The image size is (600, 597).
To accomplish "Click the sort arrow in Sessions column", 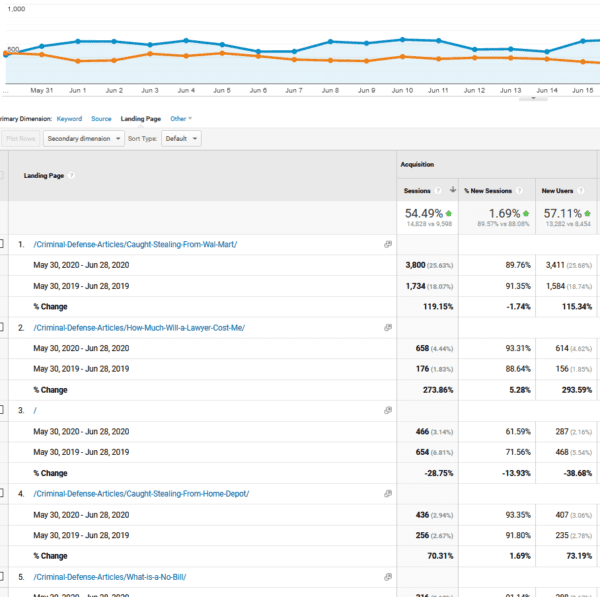I will pyautogui.click(x=454, y=189).
